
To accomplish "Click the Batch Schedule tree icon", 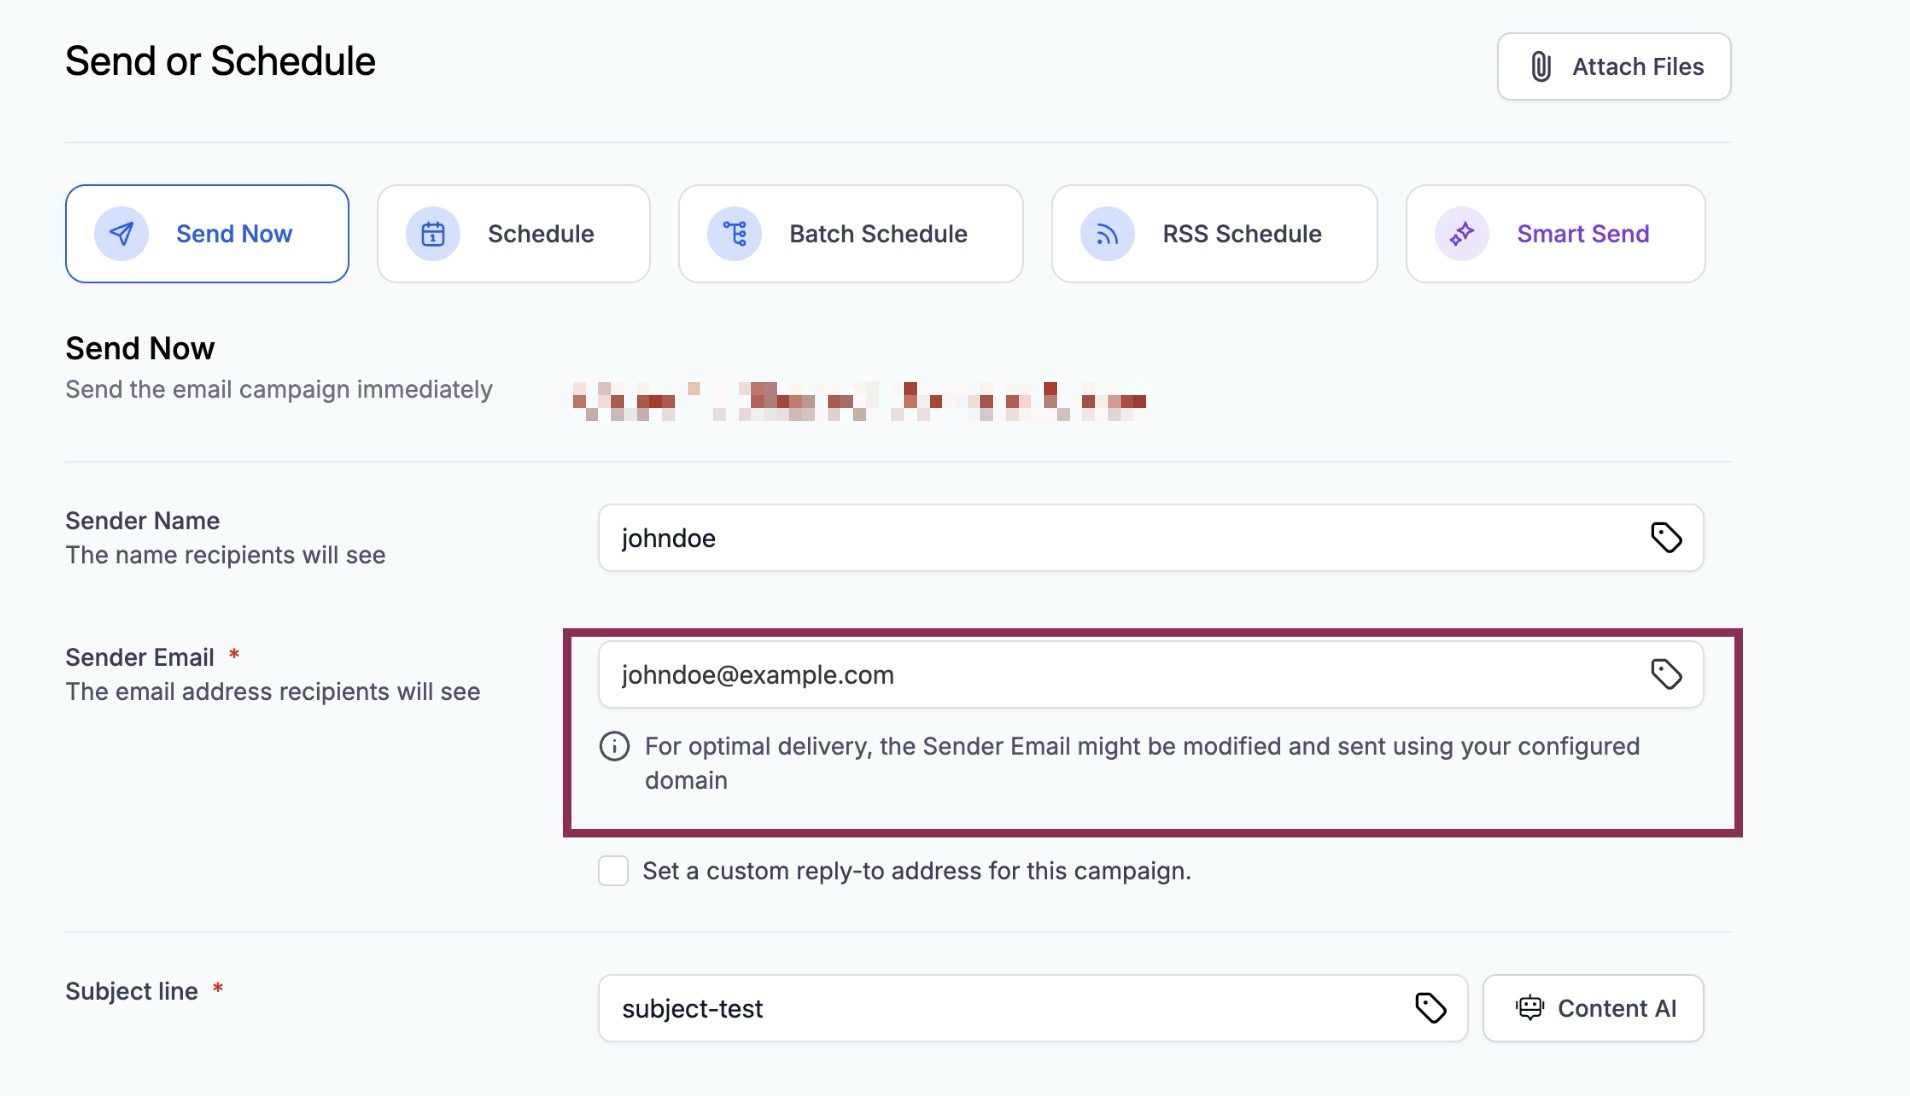I will click(x=735, y=234).
